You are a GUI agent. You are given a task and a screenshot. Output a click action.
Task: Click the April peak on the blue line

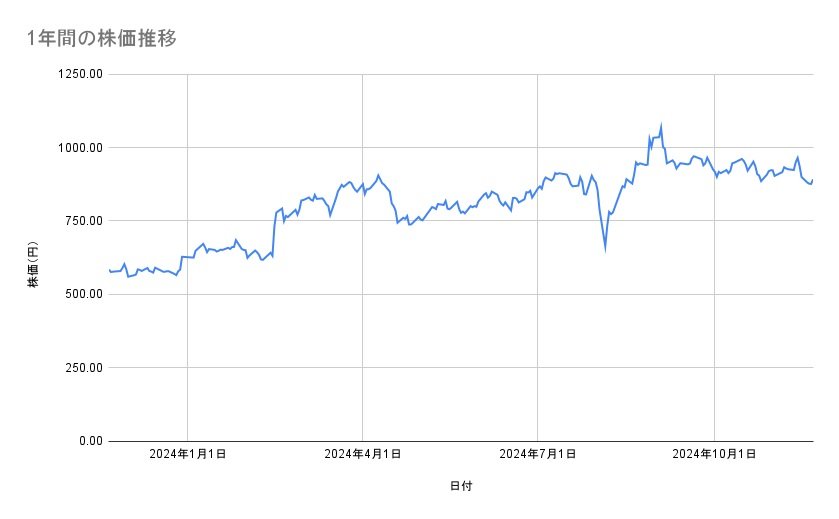pyautogui.click(x=378, y=175)
